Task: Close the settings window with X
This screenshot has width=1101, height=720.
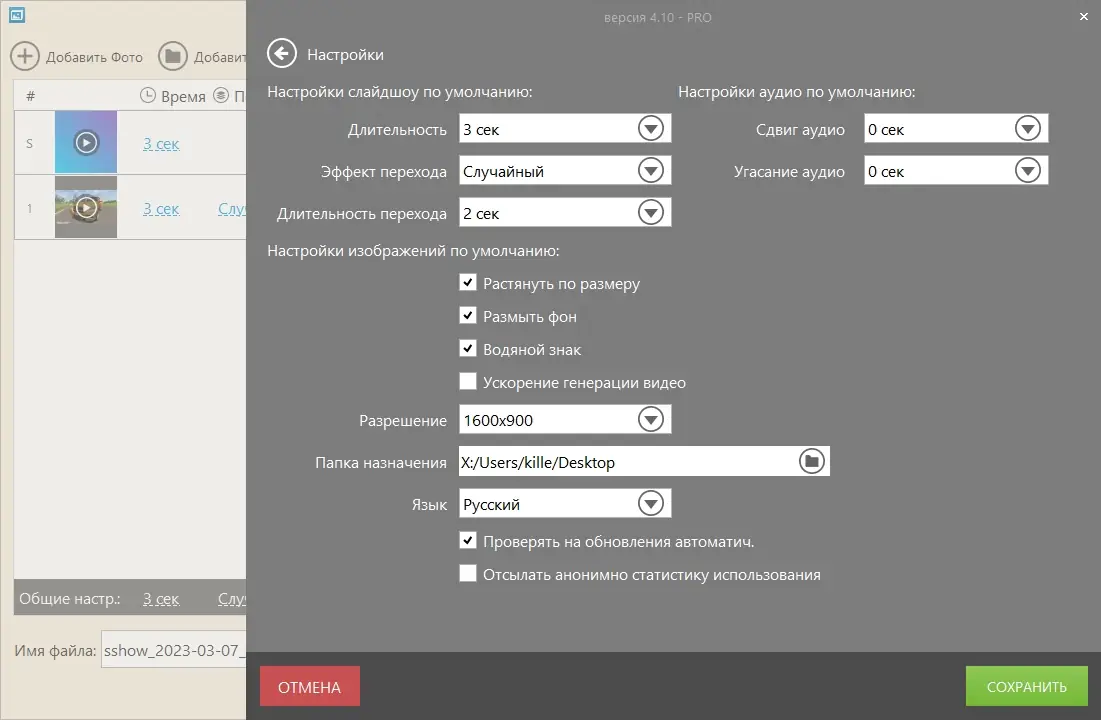Action: tap(1083, 17)
